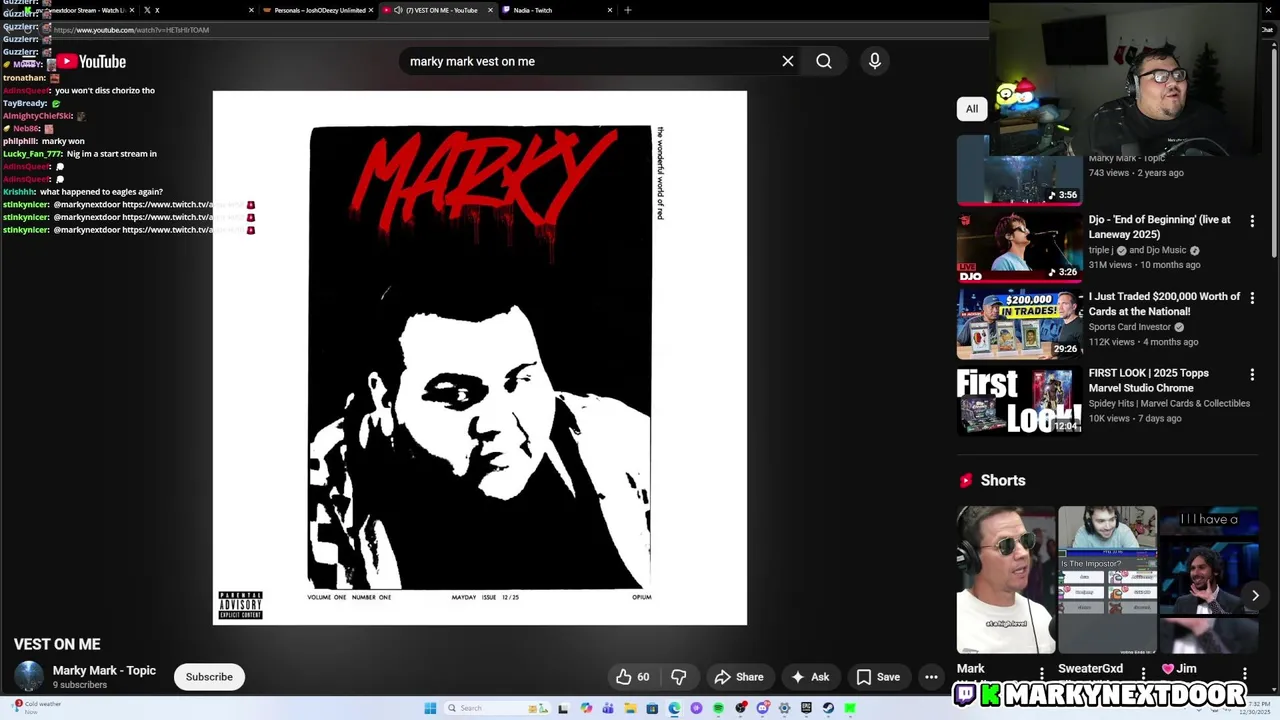Click the browser address bar URL

click(131, 30)
